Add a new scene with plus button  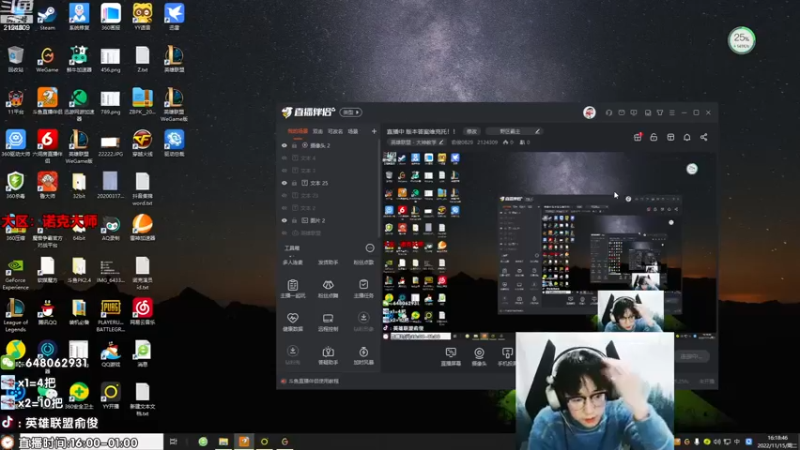point(374,131)
